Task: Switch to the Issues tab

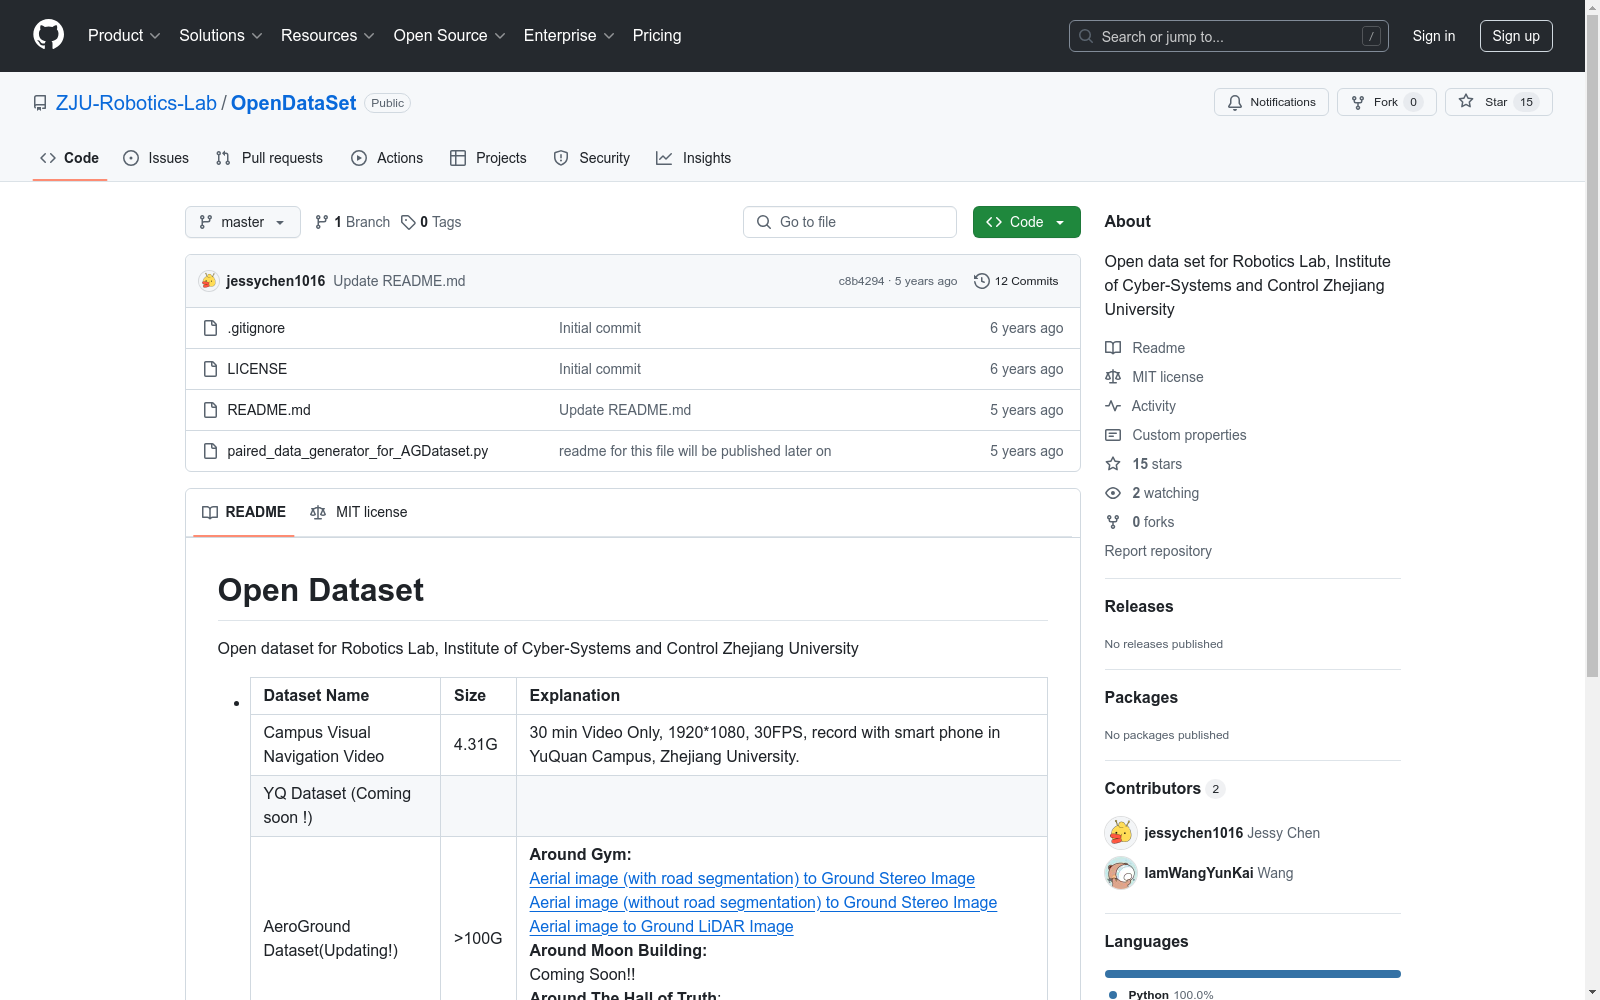Action: pos(156,158)
